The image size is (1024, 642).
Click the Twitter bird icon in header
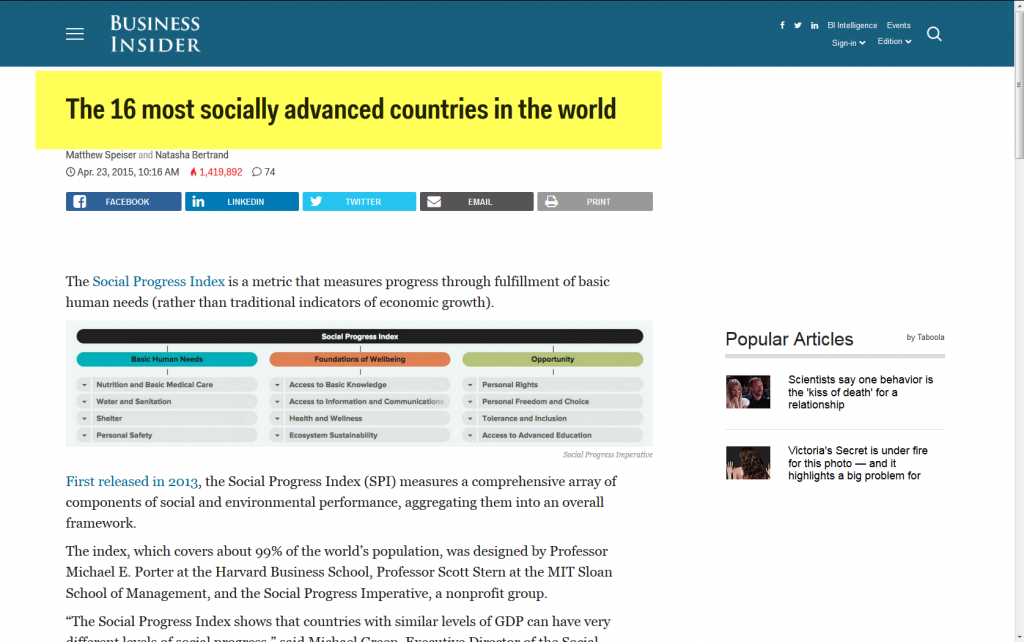798,26
